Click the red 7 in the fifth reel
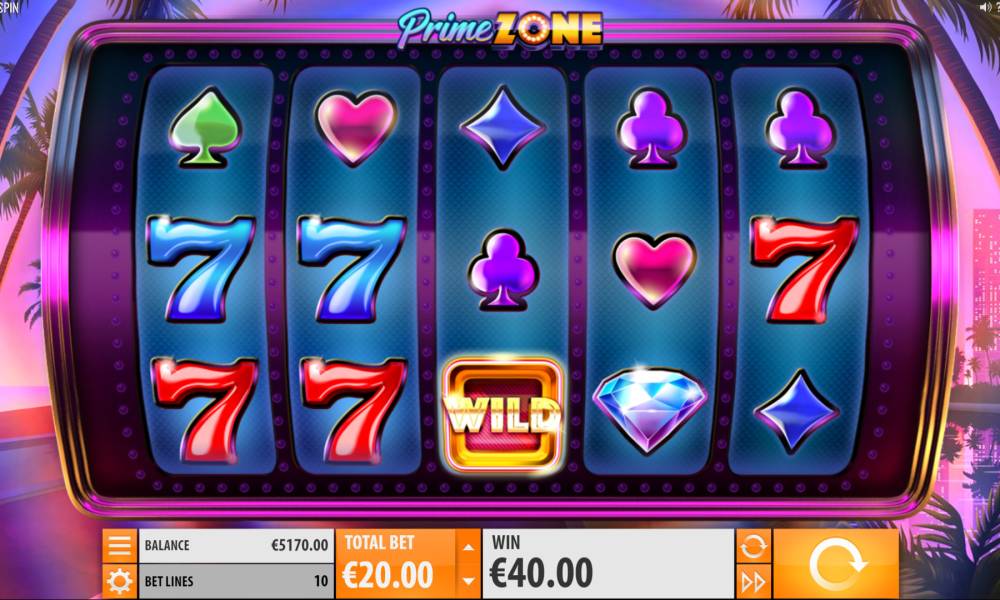 pos(804,269)
